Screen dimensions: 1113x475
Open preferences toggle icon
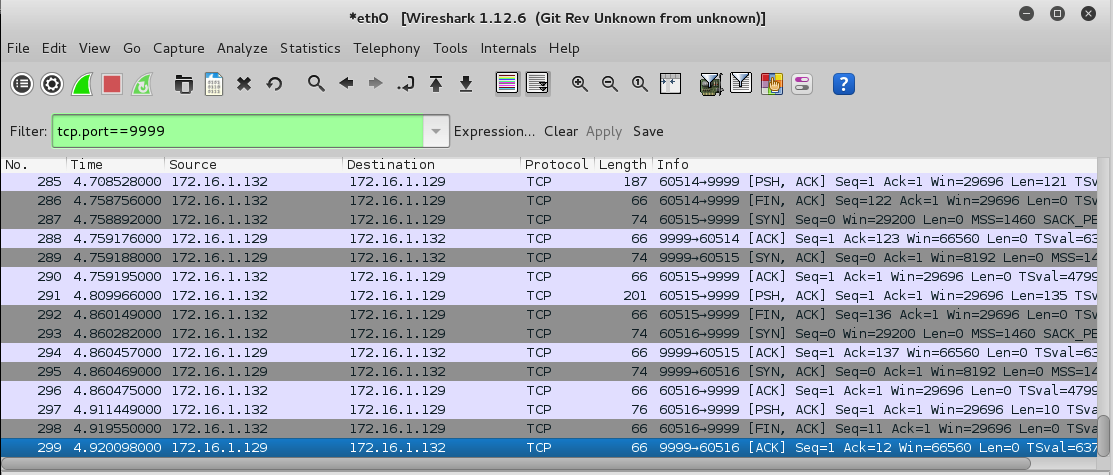pos(801,84)
